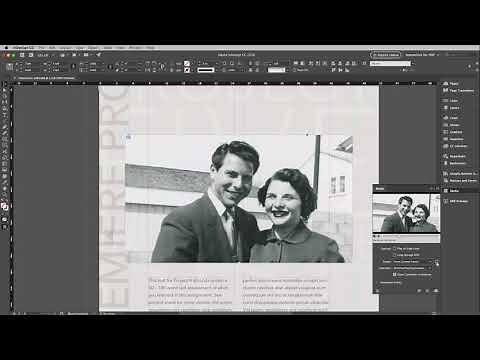Click the Media panel flyout menu
This screenshot has width=480, height=360.
(x=437, y=189)
